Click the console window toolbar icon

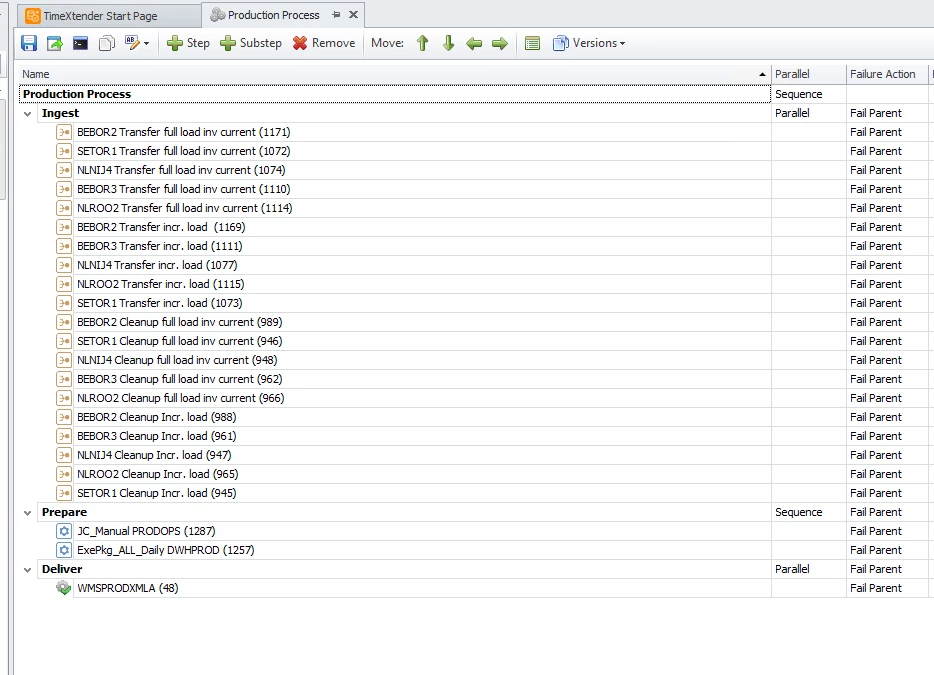point(80,43)
